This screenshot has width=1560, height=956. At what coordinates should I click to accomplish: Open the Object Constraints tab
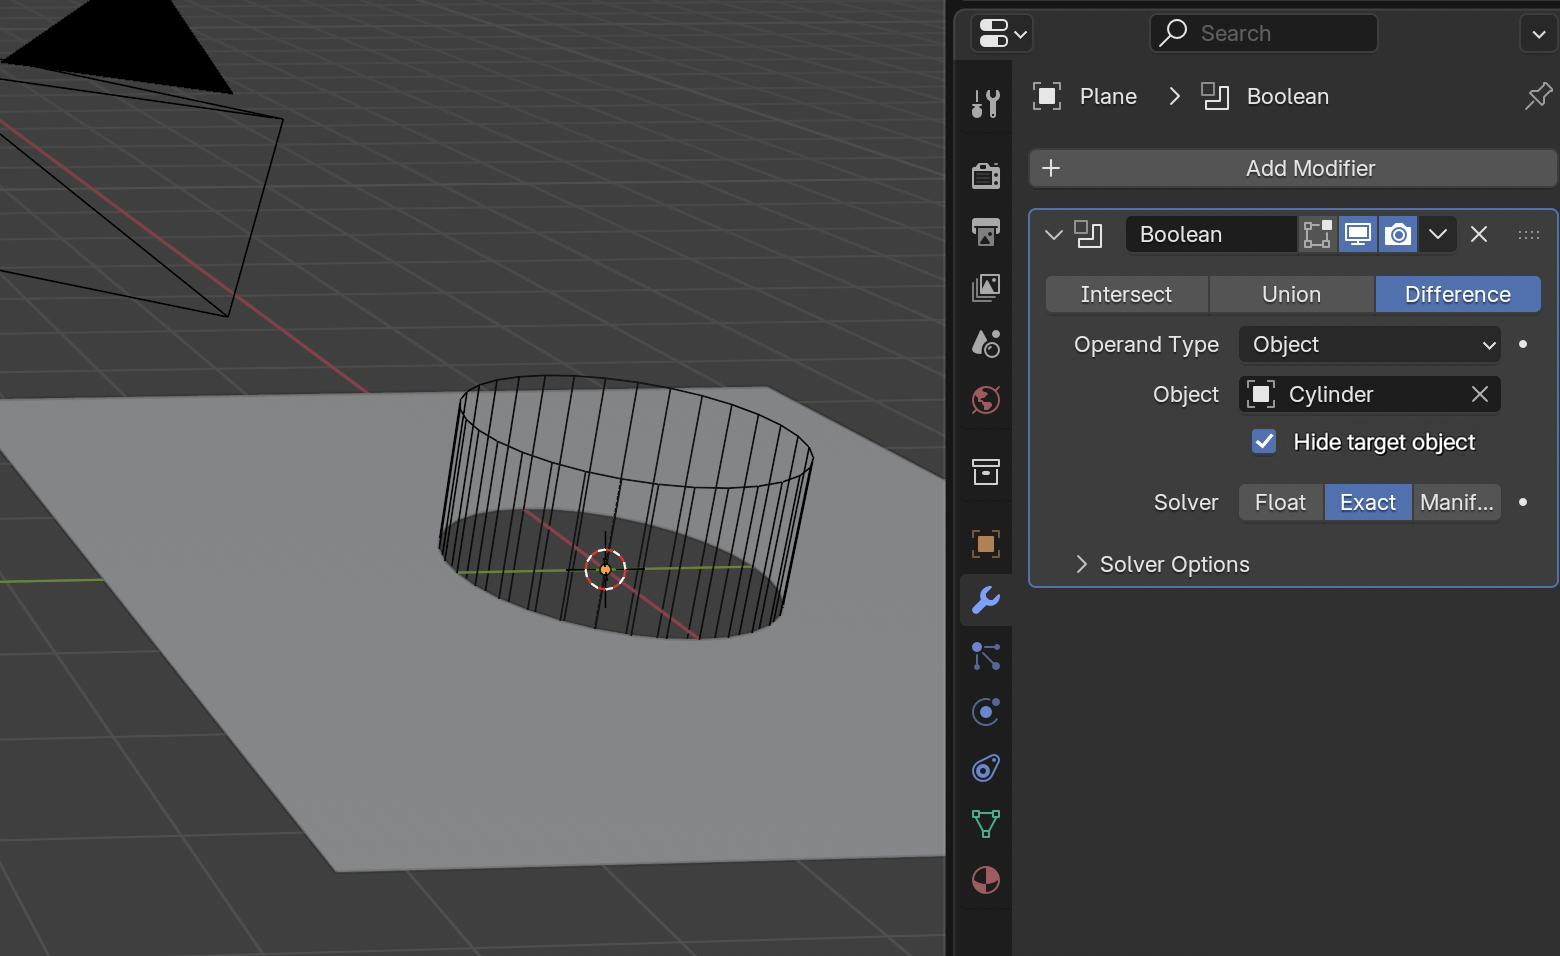pos(985,768)
